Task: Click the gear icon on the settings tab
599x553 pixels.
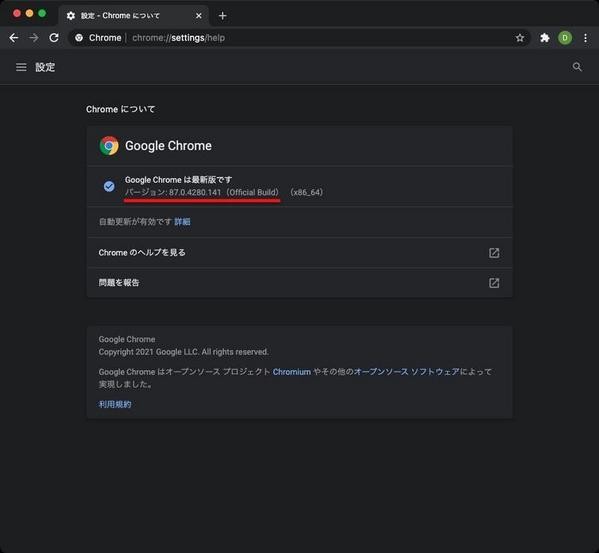Action: tap(71, 16)
